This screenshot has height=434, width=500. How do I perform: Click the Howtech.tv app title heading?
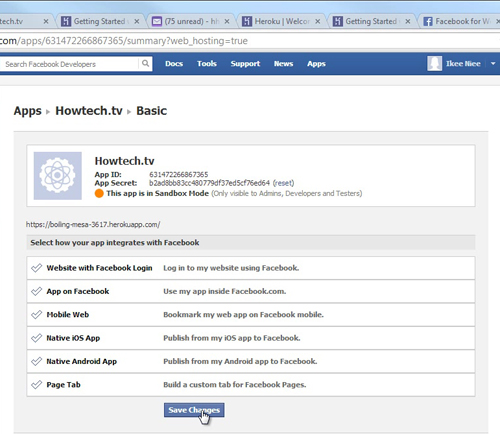(124, 161)
